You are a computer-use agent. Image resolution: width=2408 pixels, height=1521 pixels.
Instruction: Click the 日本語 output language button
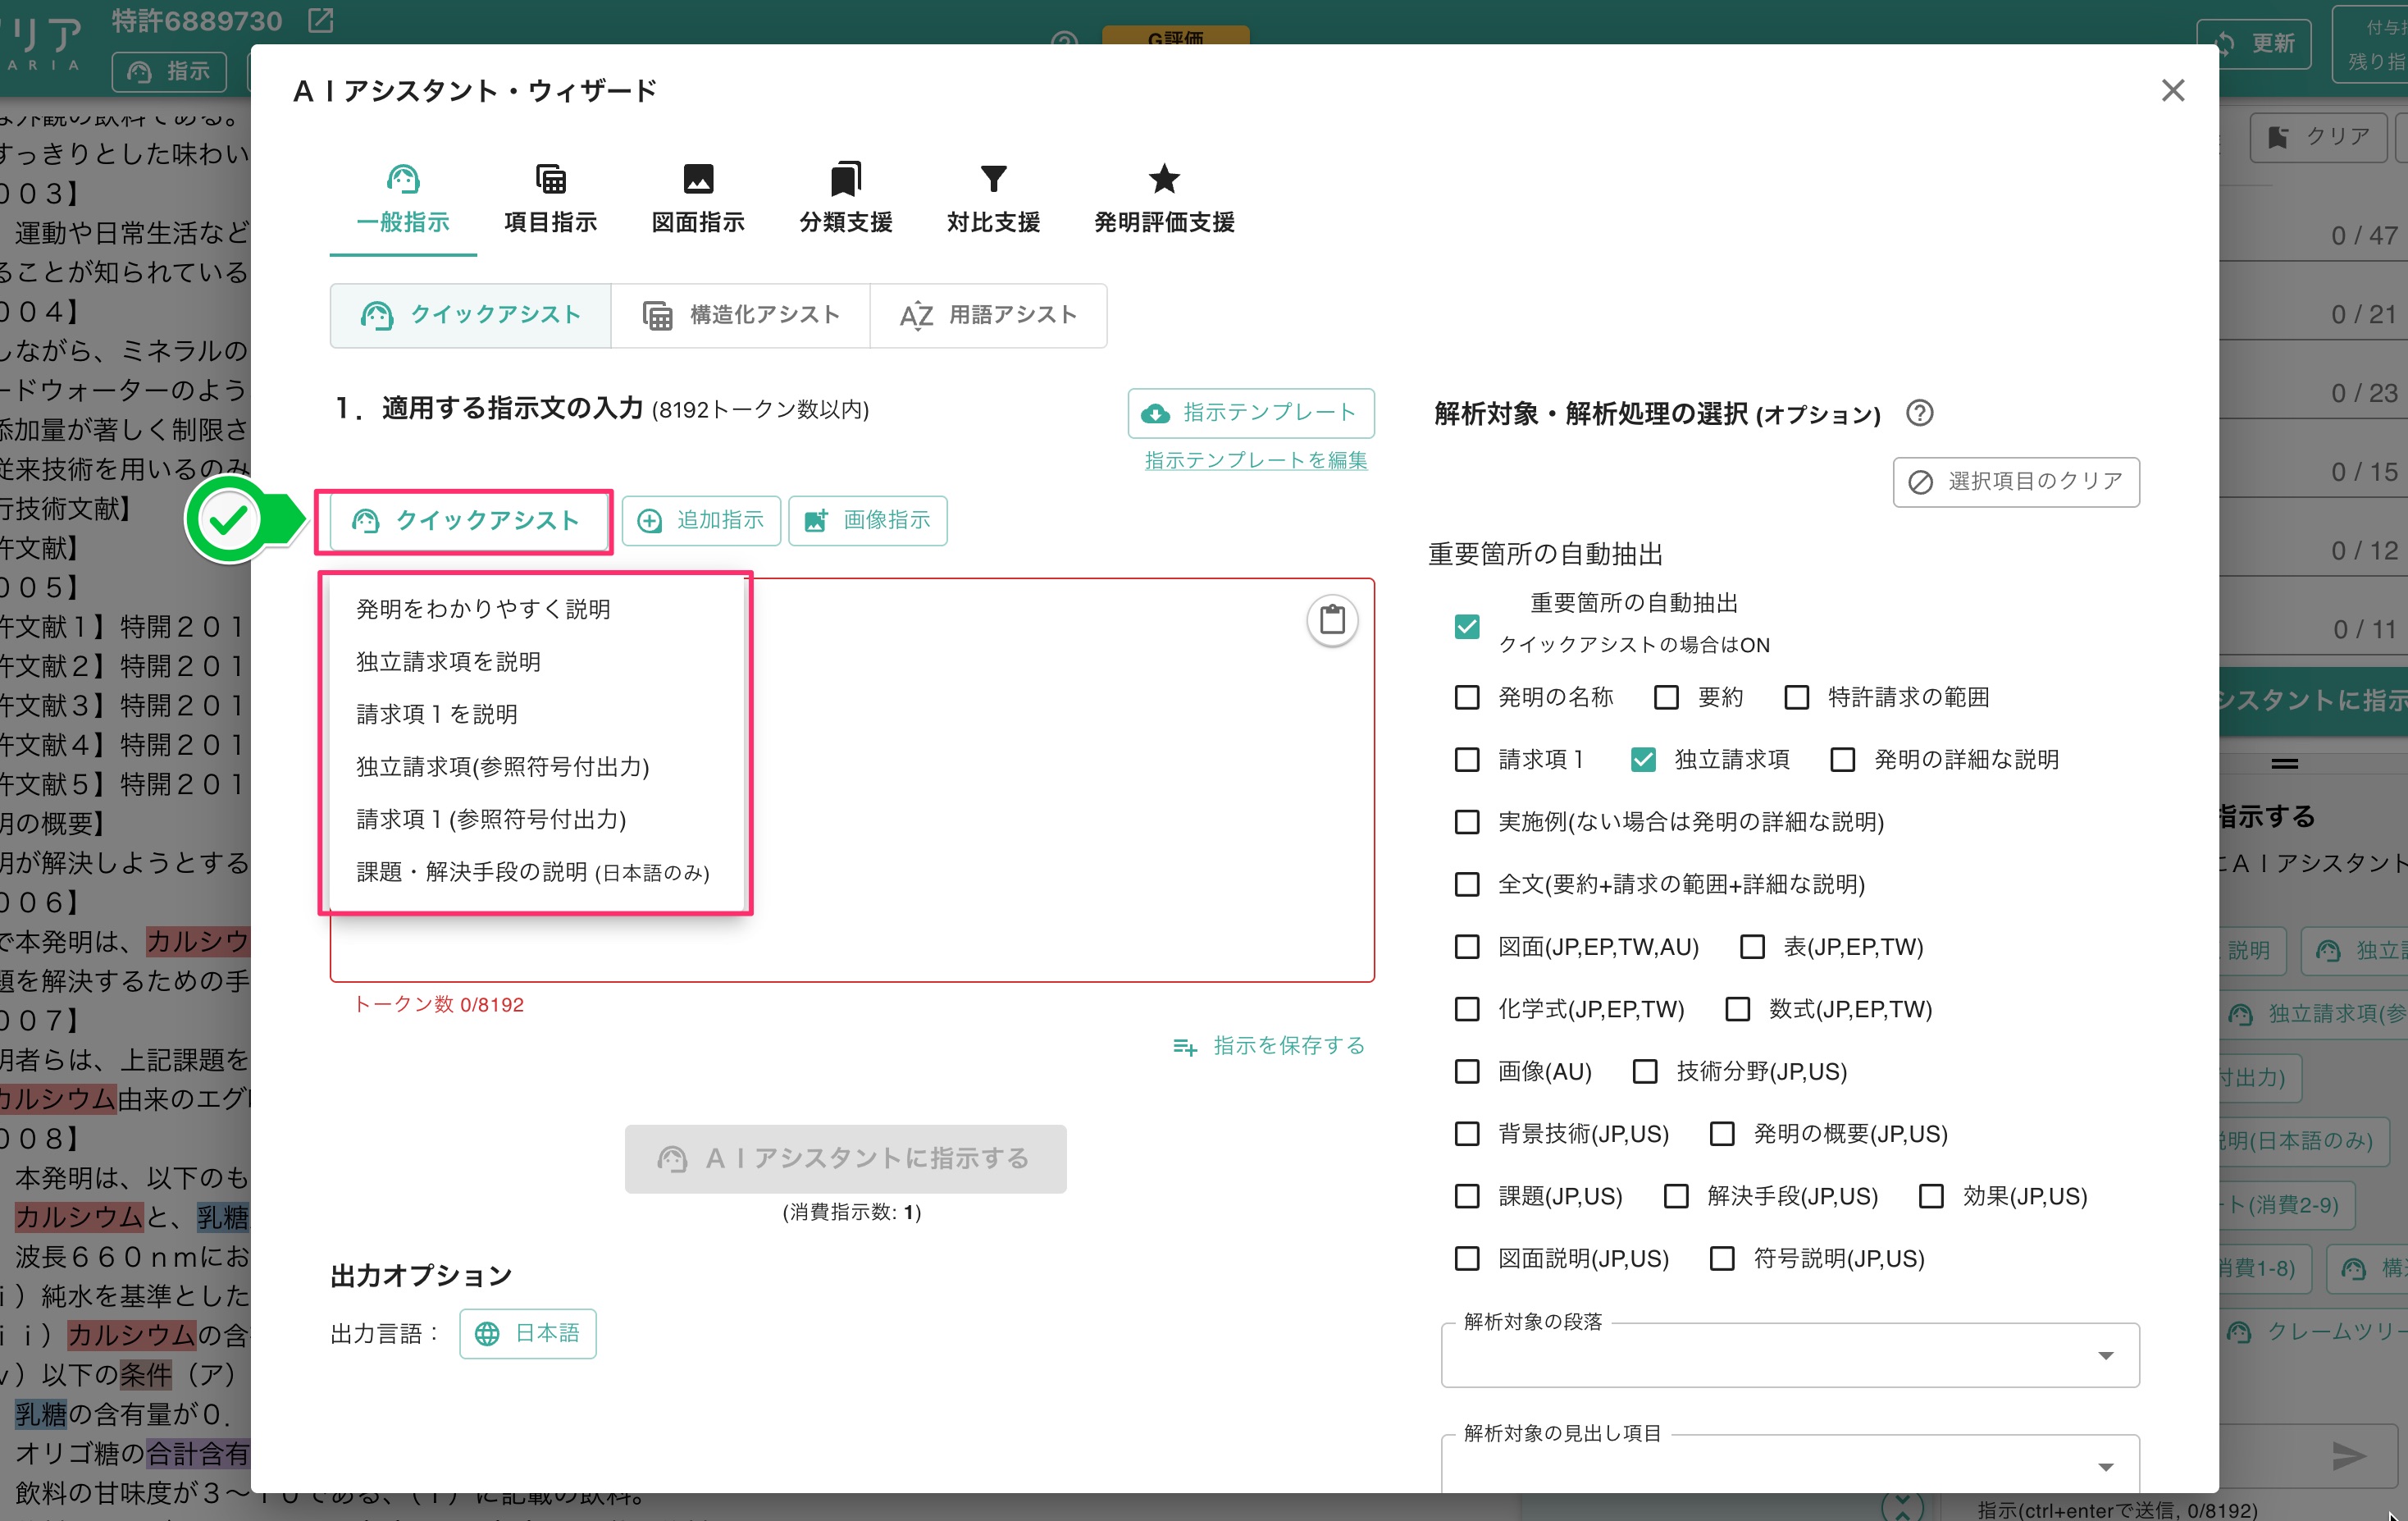coord(528,1333)
